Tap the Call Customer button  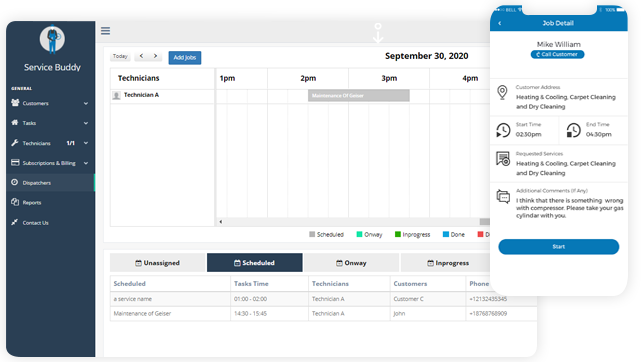[557, 55]
